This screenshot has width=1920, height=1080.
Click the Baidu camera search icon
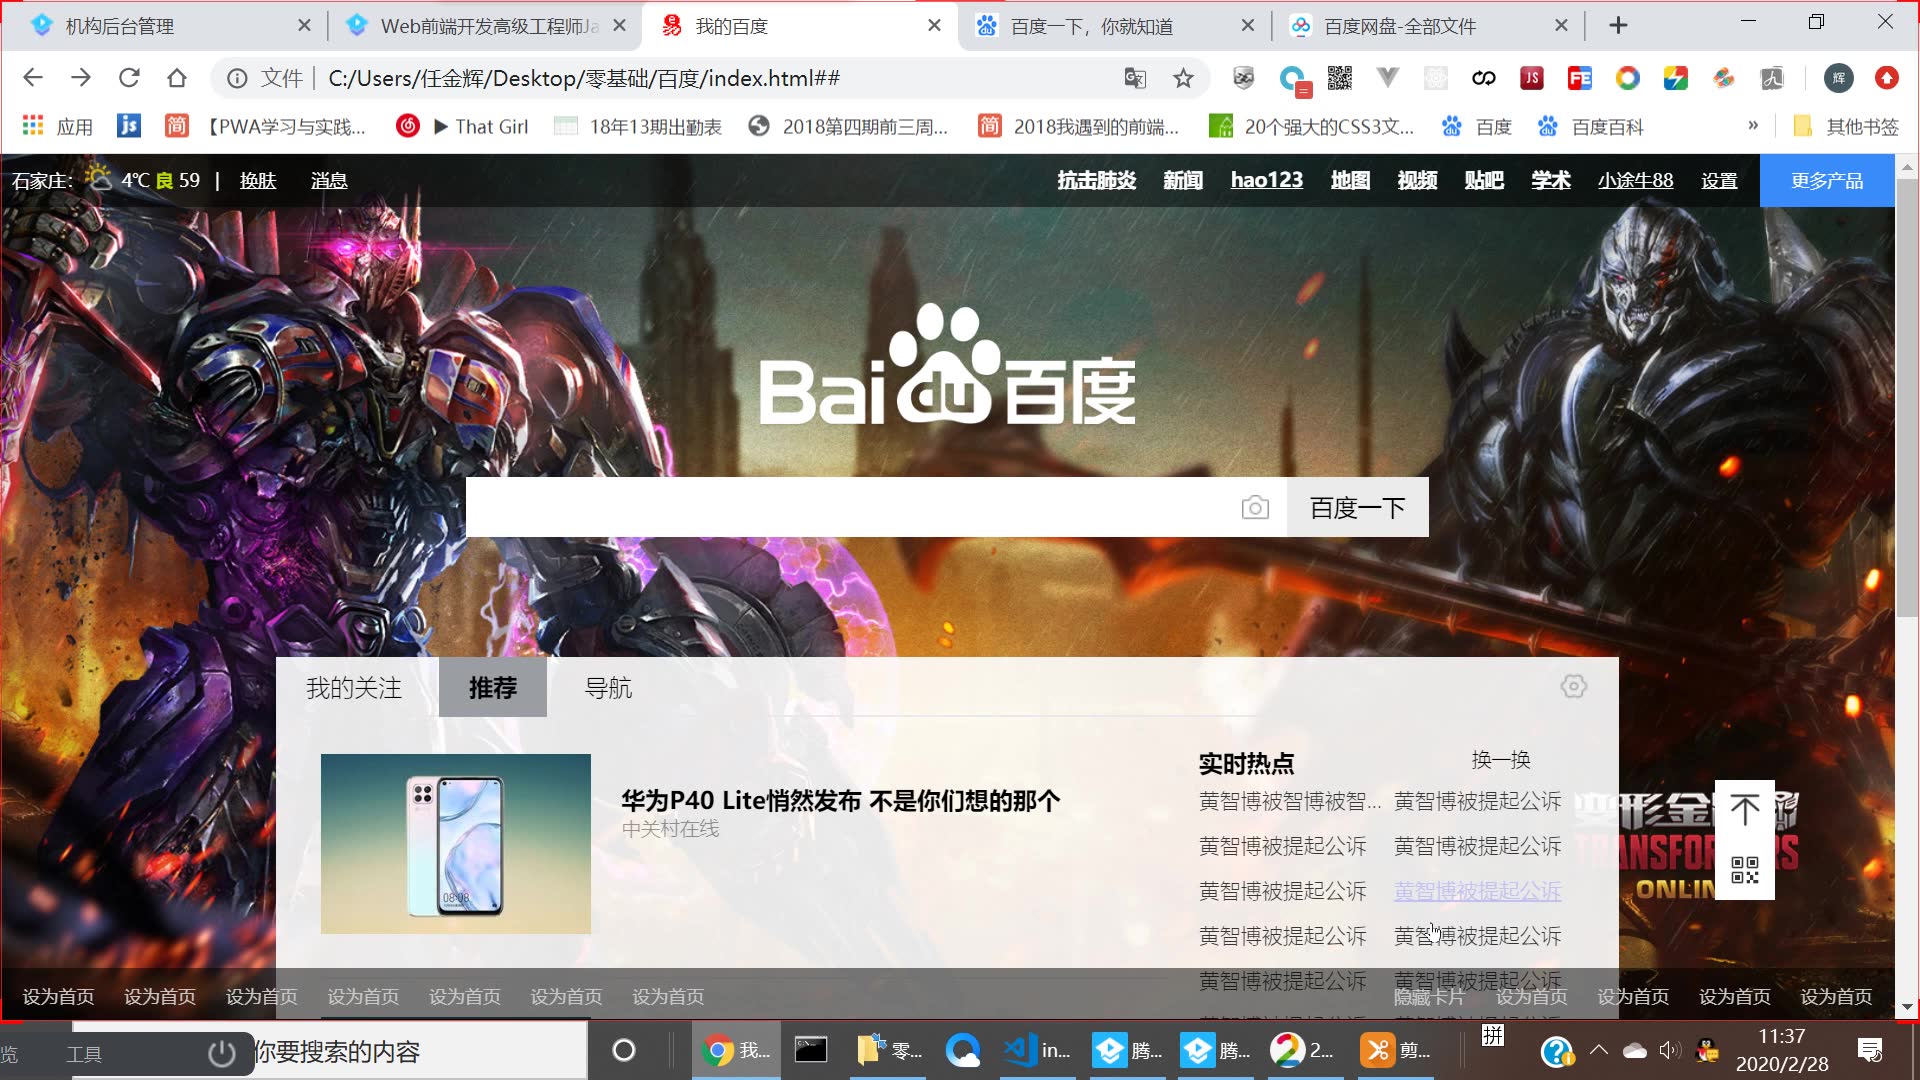1254,508
